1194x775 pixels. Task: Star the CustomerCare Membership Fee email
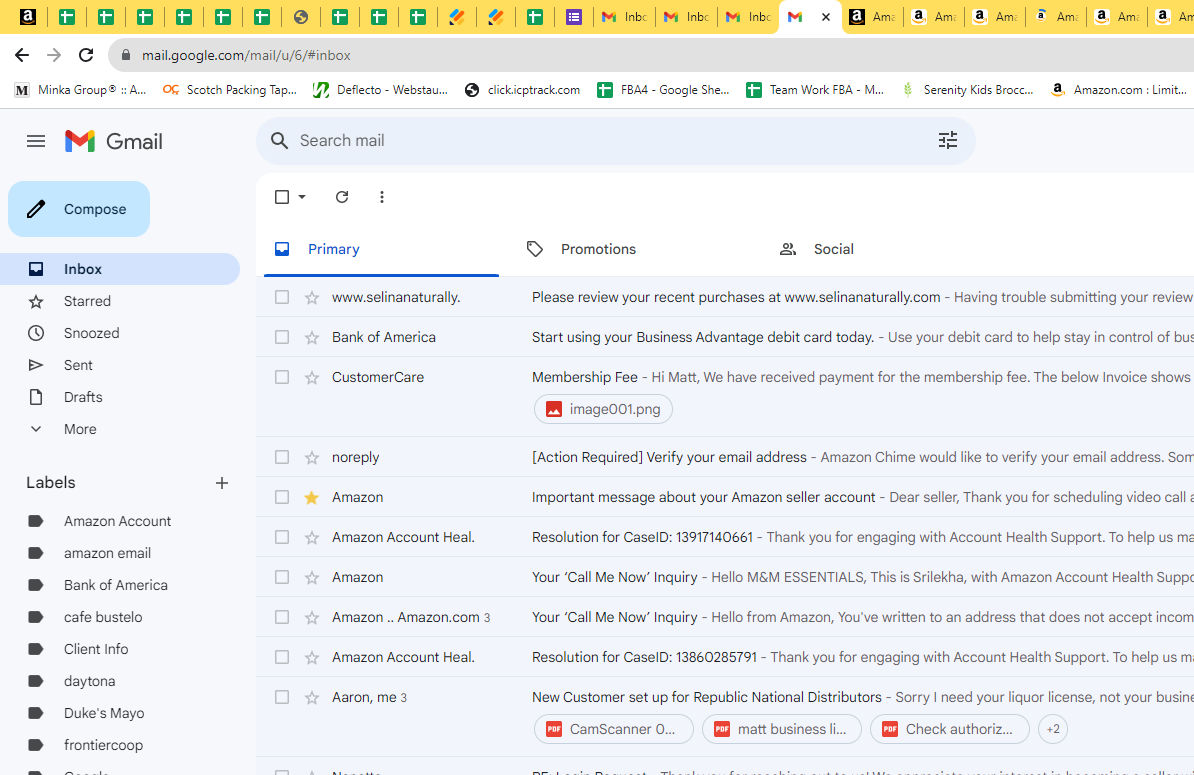[x=311, y=378]
